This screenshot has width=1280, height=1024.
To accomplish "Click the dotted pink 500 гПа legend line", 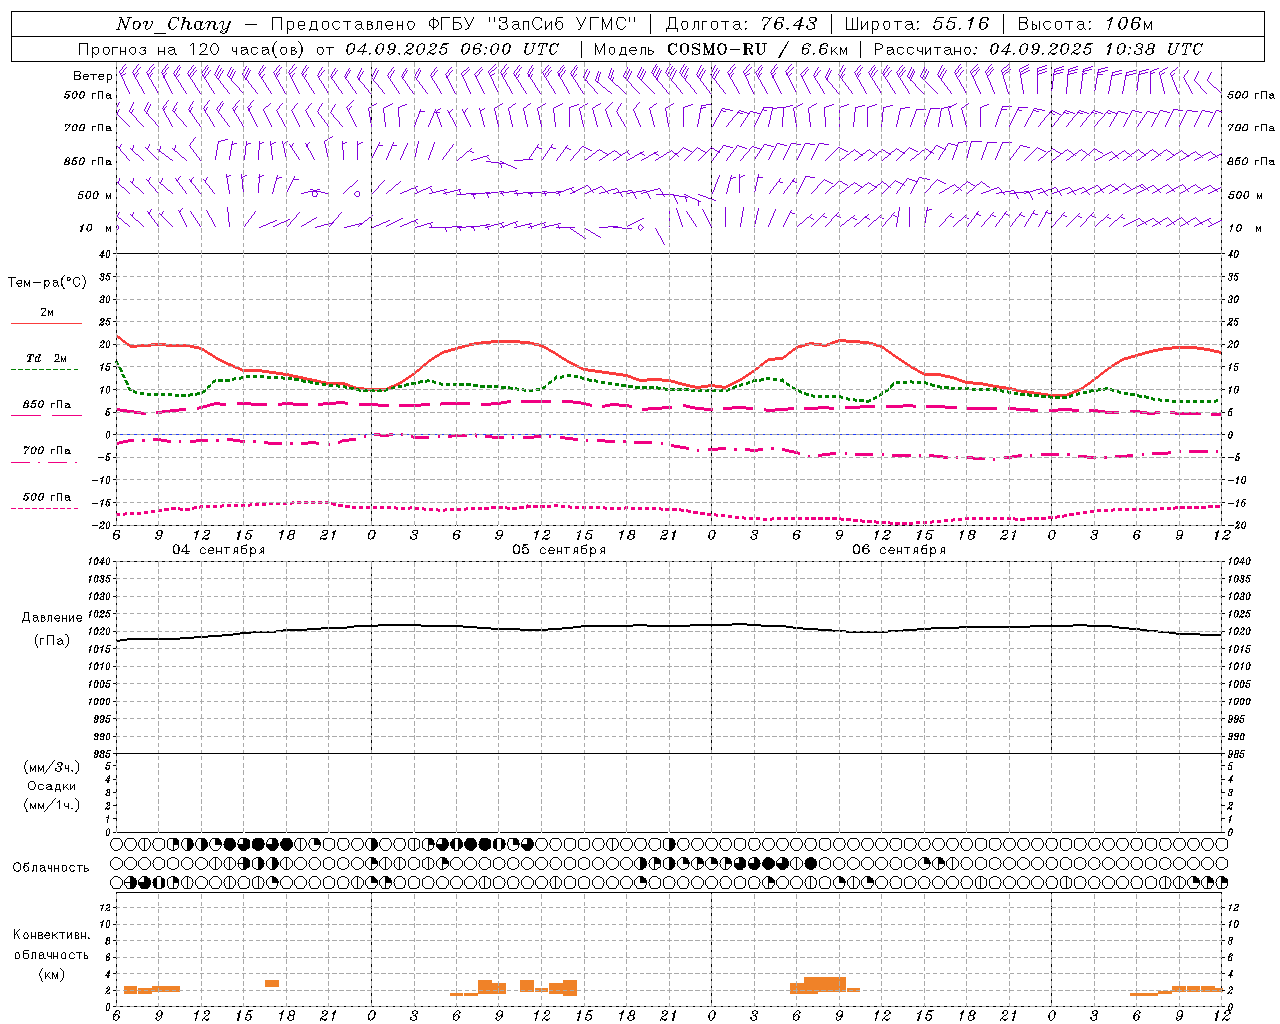I will pos(44,508).
